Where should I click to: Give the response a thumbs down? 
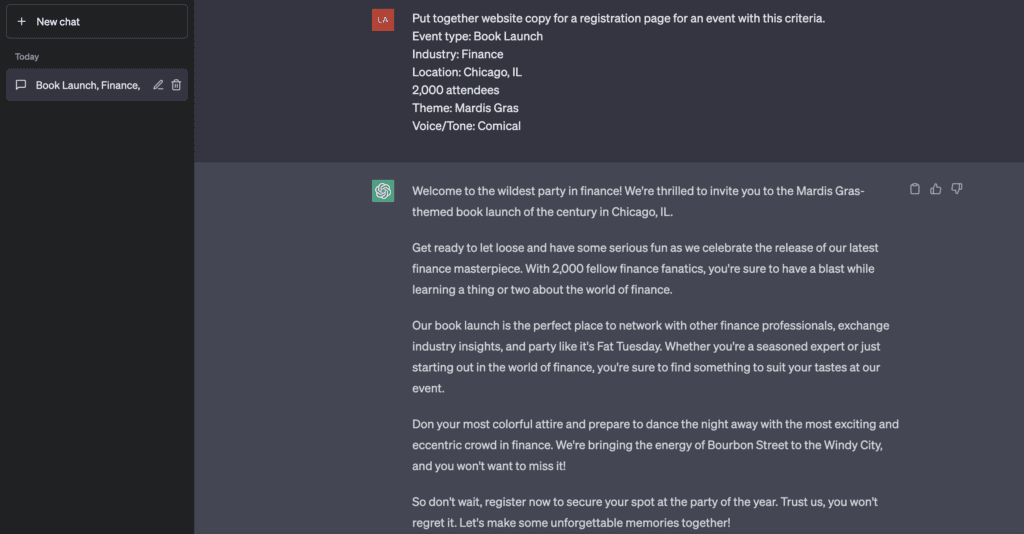click(x=957, y=189)
